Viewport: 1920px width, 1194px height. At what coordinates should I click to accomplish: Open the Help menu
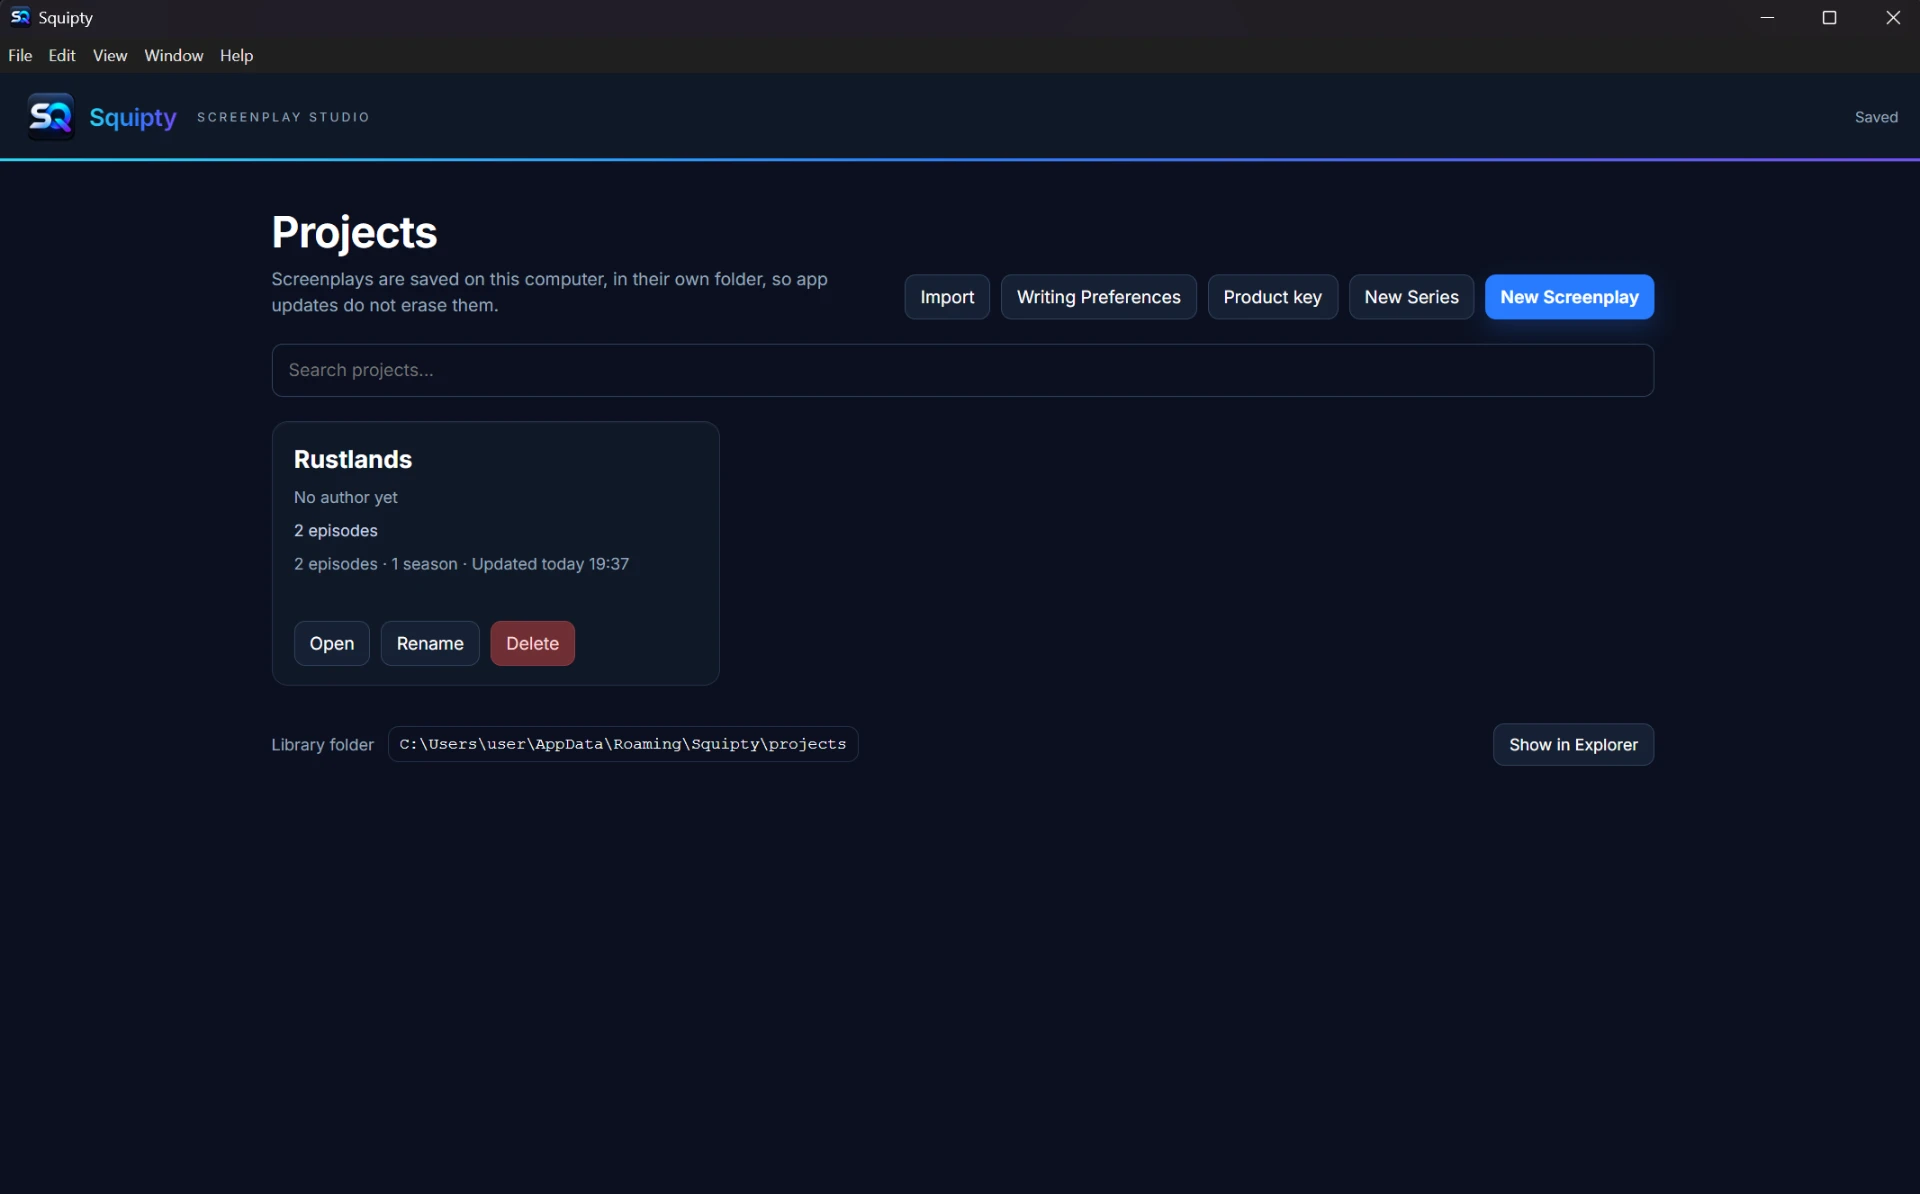click(236, 55)
